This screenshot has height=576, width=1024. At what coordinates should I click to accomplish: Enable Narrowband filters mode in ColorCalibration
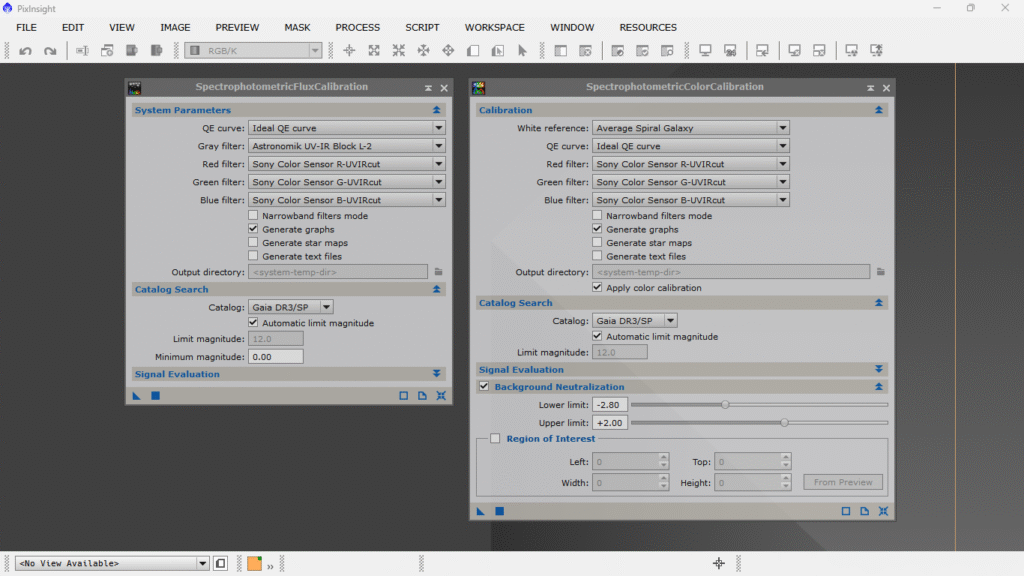pyautogui.click(x=598, y=216)
